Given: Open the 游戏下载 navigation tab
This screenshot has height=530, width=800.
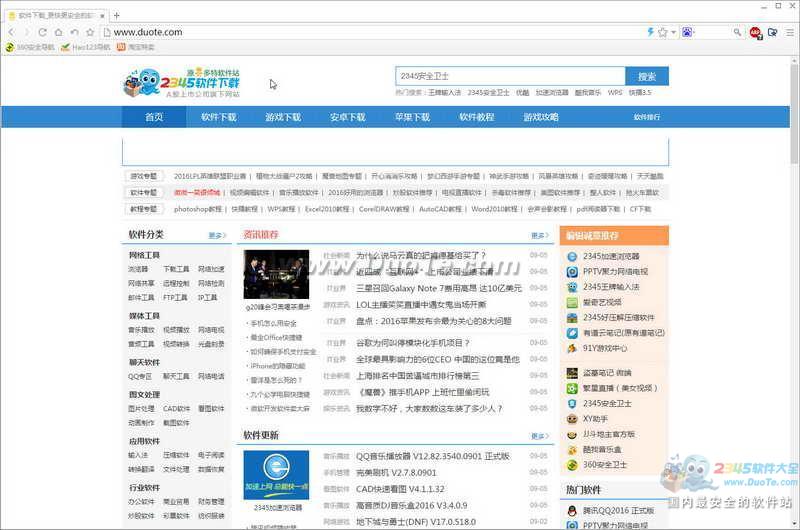Looking at the screenshot, I should pos(283,117).
